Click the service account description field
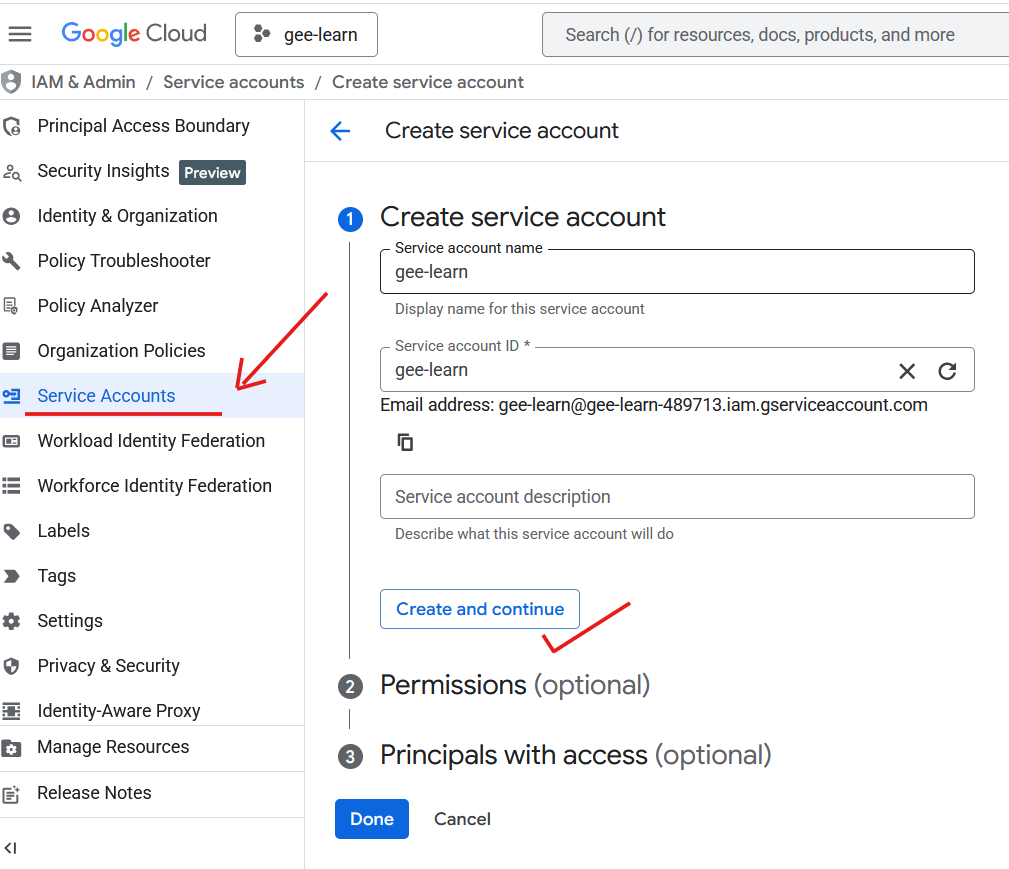The width and height of the screenshot is (1009, 869). pos(677,496)
